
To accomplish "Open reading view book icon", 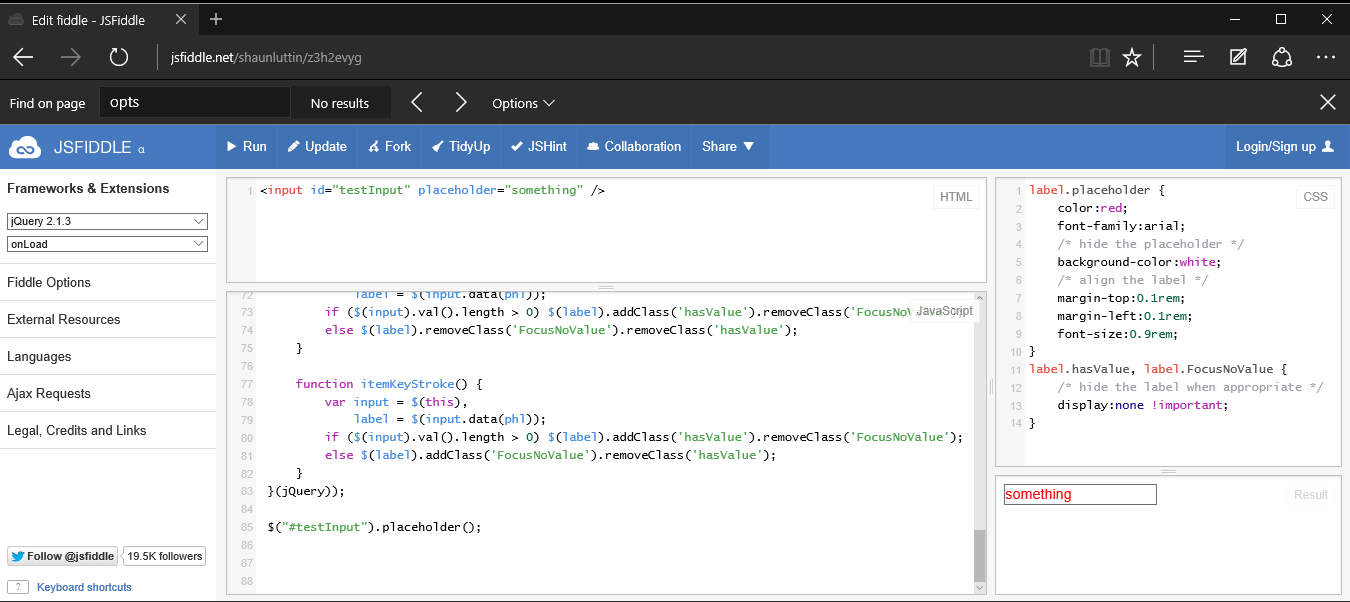I will click(x=1099, y=58).
